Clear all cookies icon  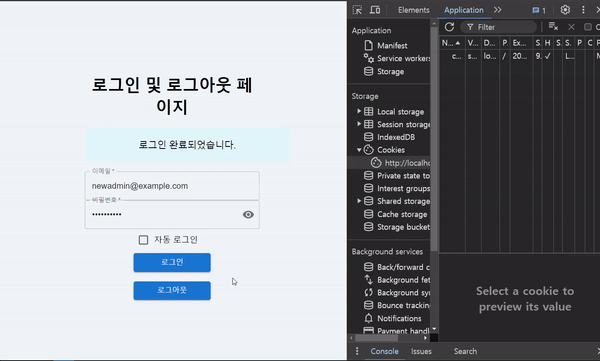pos(553,26)
